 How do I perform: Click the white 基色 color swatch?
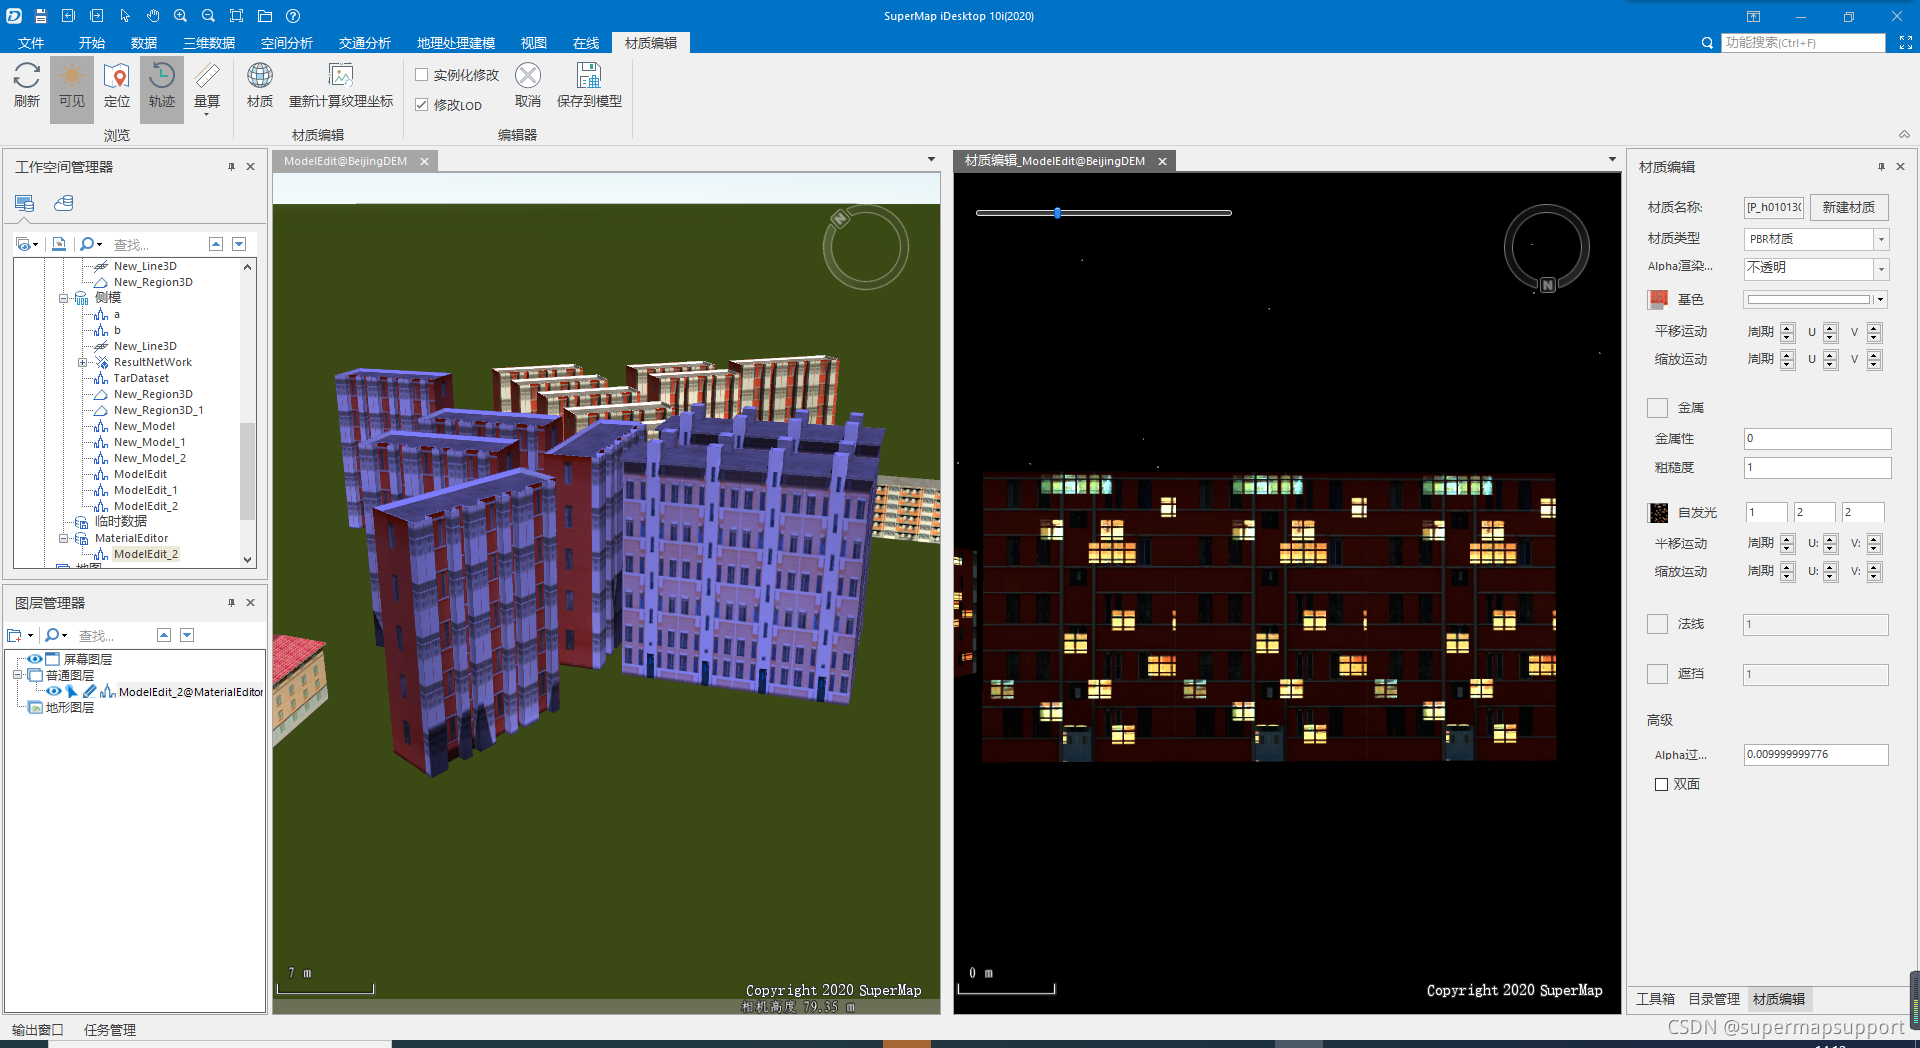point(1808,299)
